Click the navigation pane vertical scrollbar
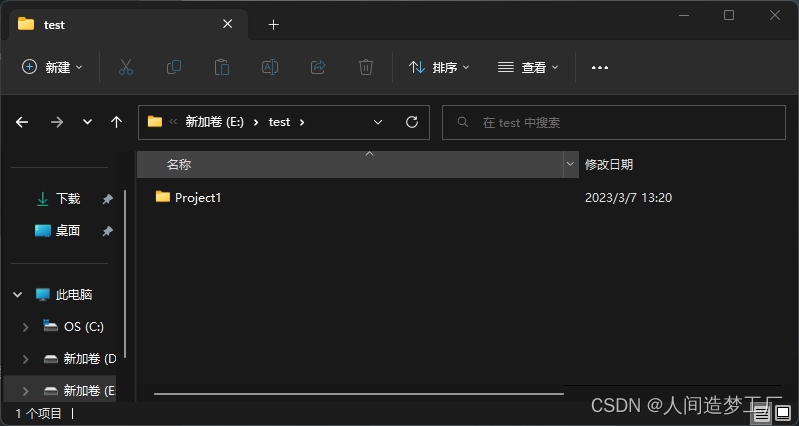Image resolution: width=799 pixels, height=426 pixels. click(x=125, y=275)
